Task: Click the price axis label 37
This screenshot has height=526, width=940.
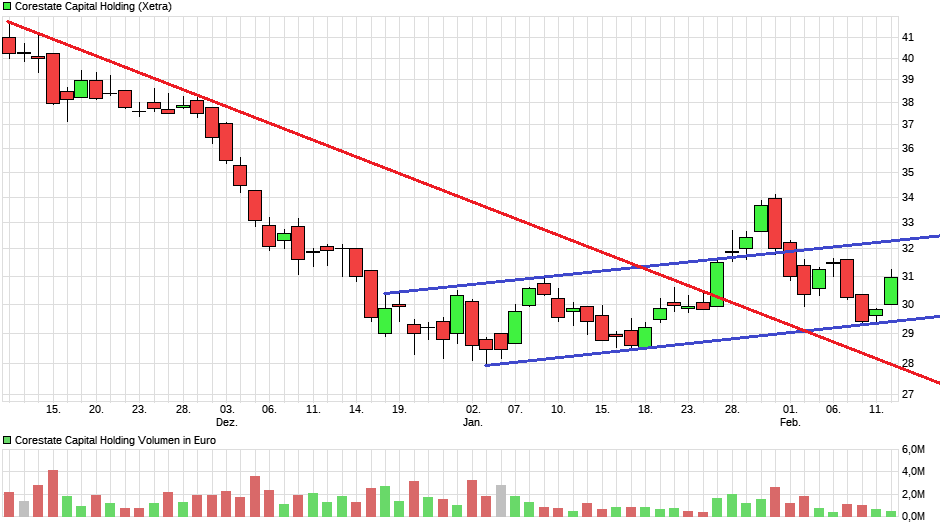Action: point(908,124)
